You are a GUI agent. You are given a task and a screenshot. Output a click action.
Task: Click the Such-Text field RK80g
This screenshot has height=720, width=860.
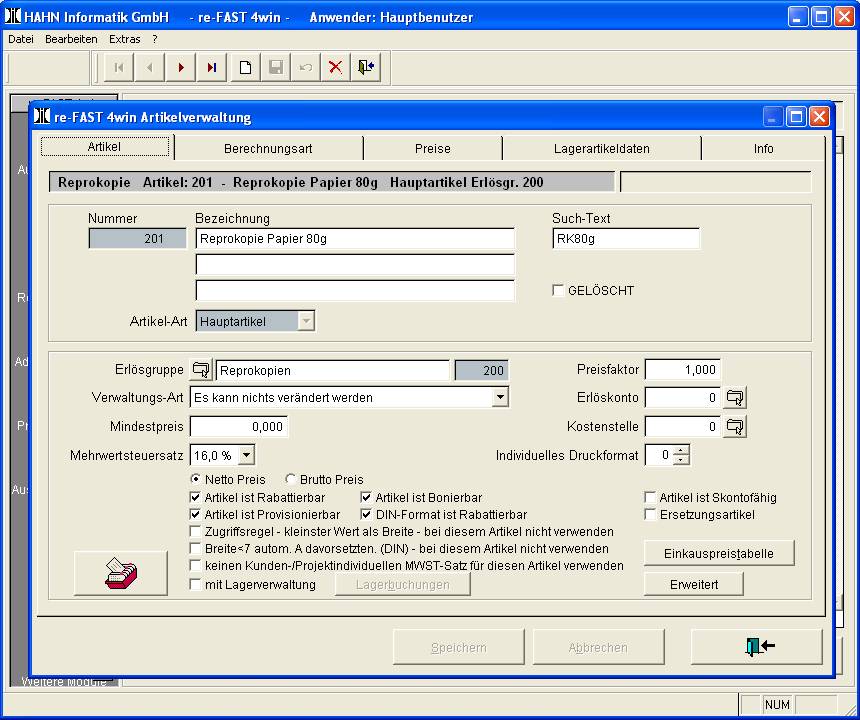tap(626, 239)
